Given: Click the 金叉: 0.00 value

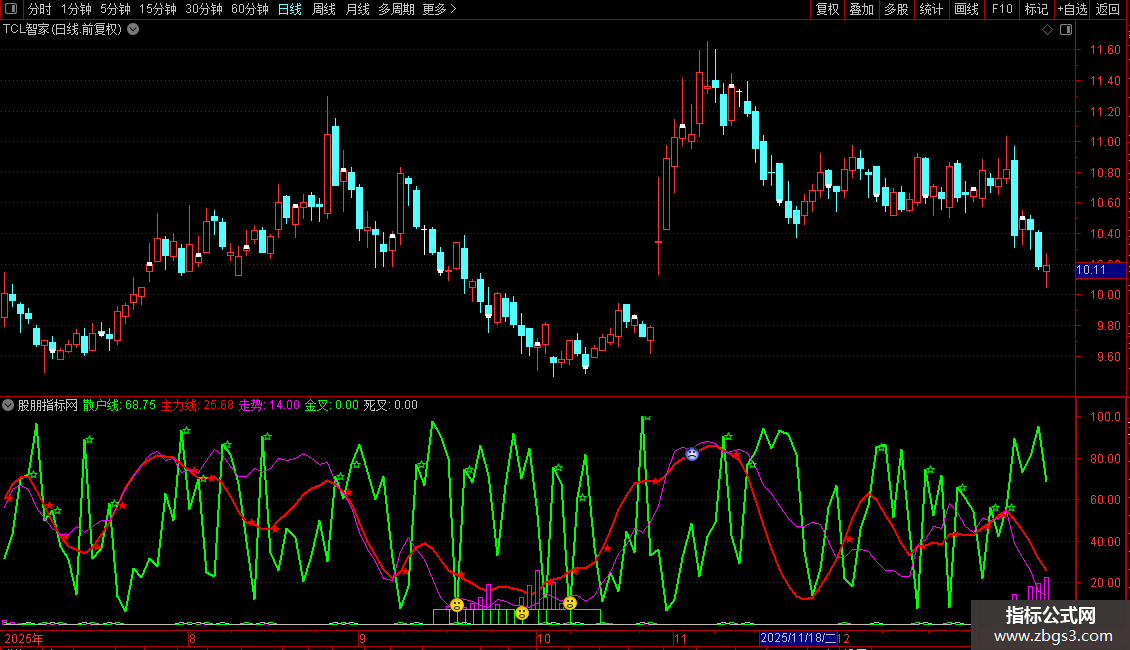Looking at the screenshot, I should click(332, 405).
